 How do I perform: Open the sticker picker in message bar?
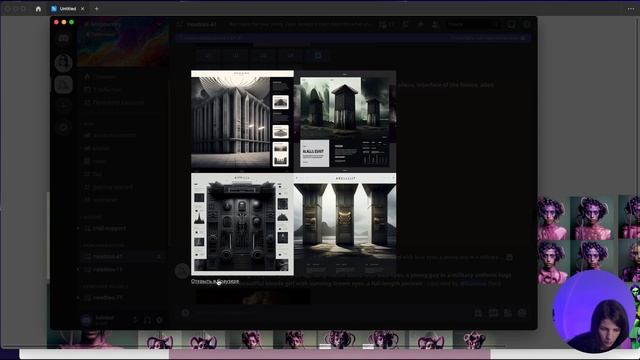point(508,313)
